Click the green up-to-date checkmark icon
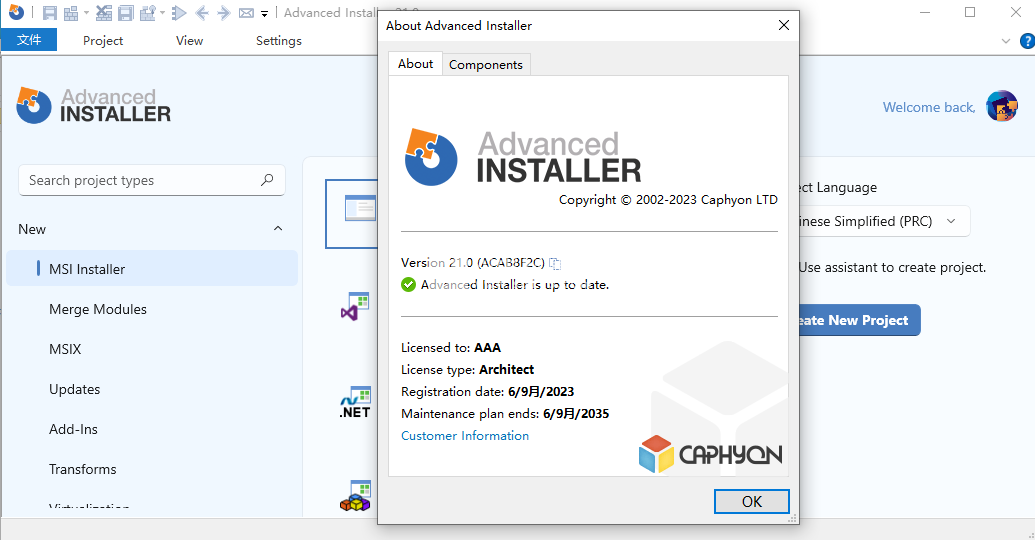This screenshot has height=540, width=1035. [x=408, y=285]
